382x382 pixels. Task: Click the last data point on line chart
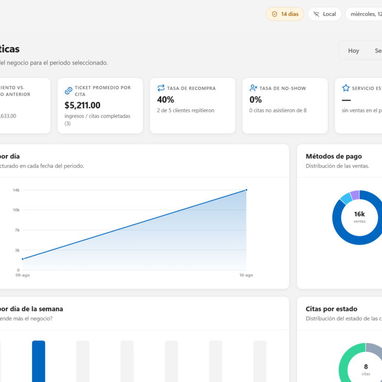pos(246,190)
